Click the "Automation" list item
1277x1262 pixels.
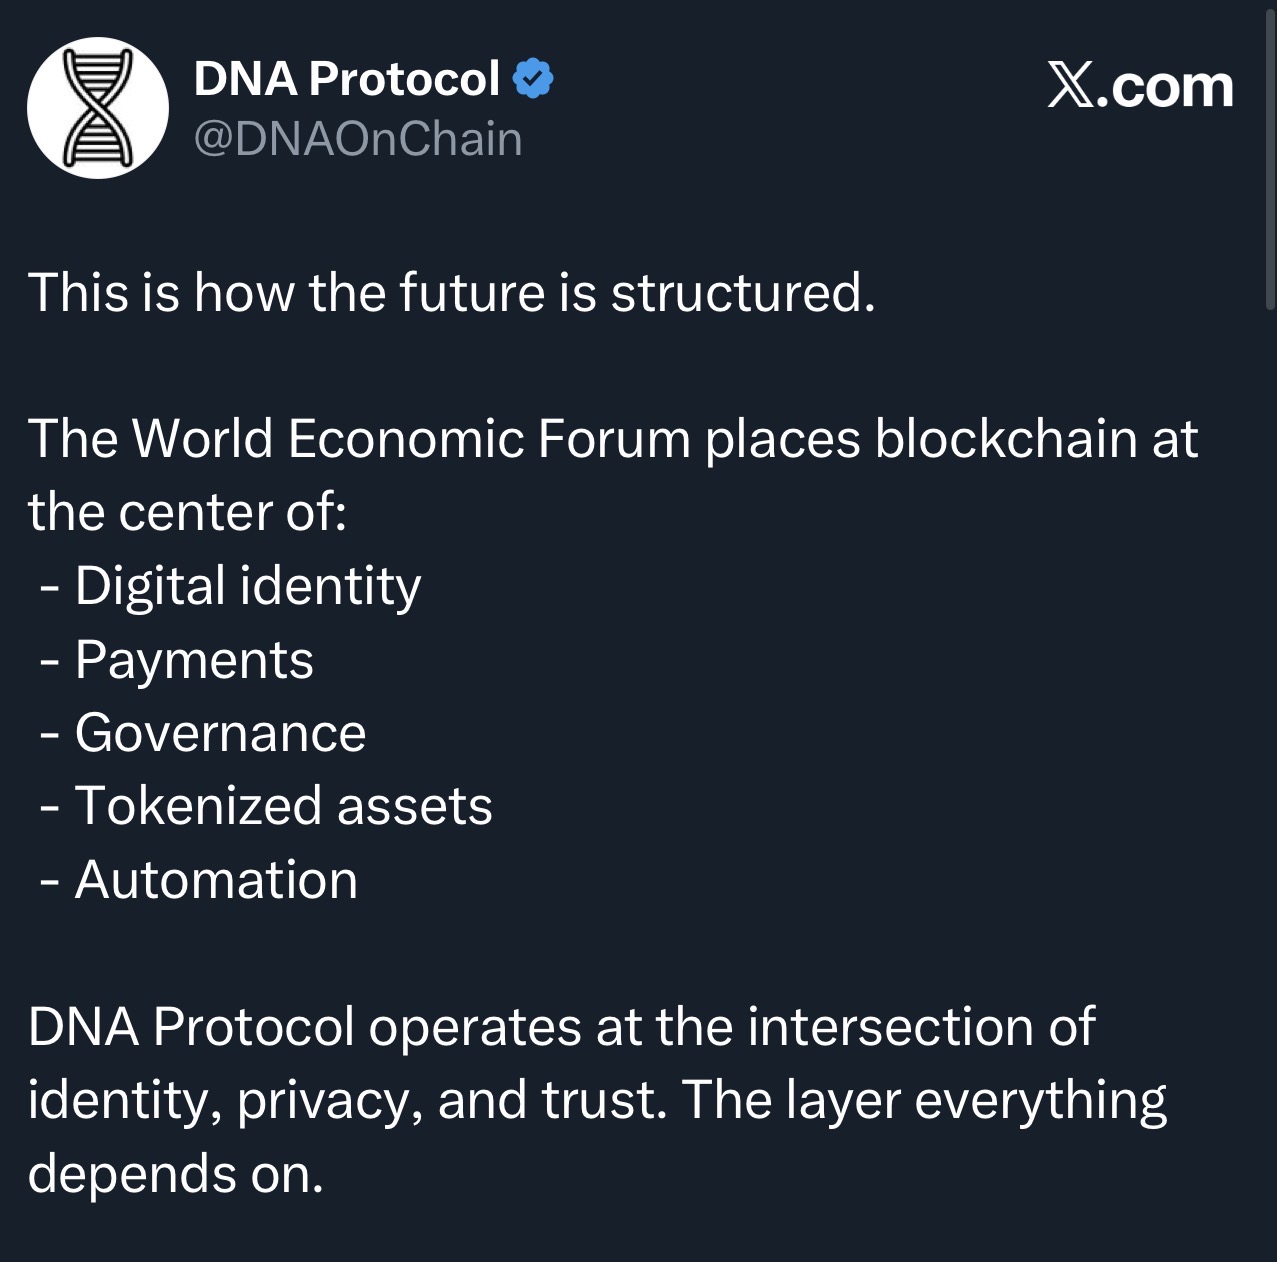click(x=216, y=880)
